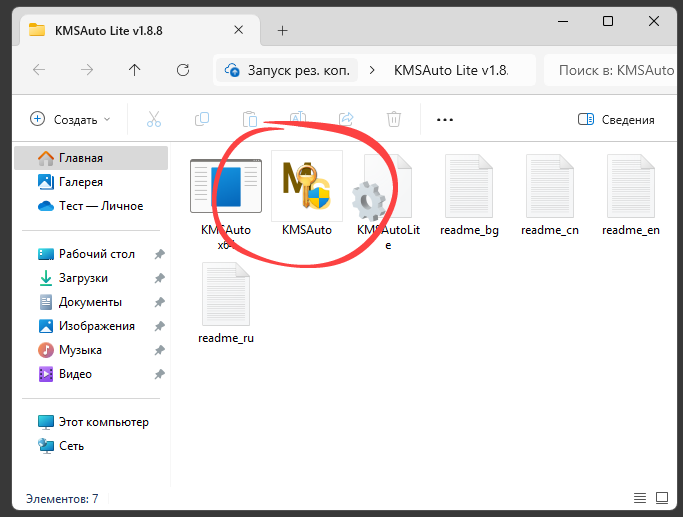The height and width of the screenshot is (517, 683).
Task: Open the Создать dropdown menu
Action: 70,119
